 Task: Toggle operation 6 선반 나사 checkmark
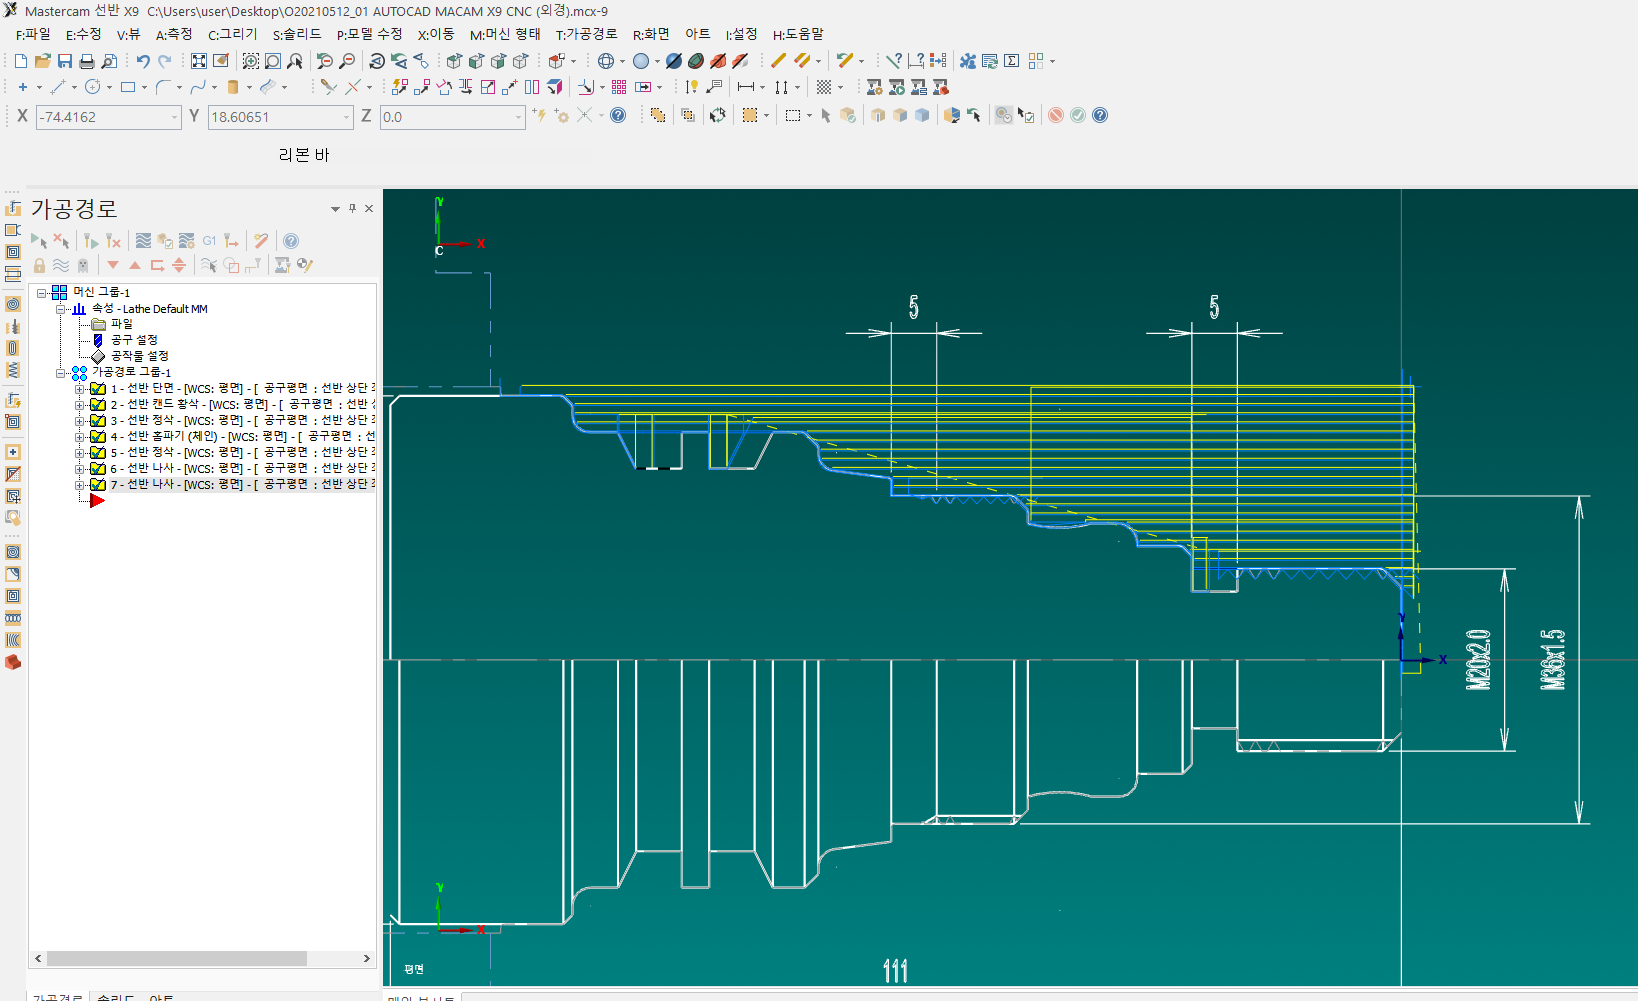[98, 468]
